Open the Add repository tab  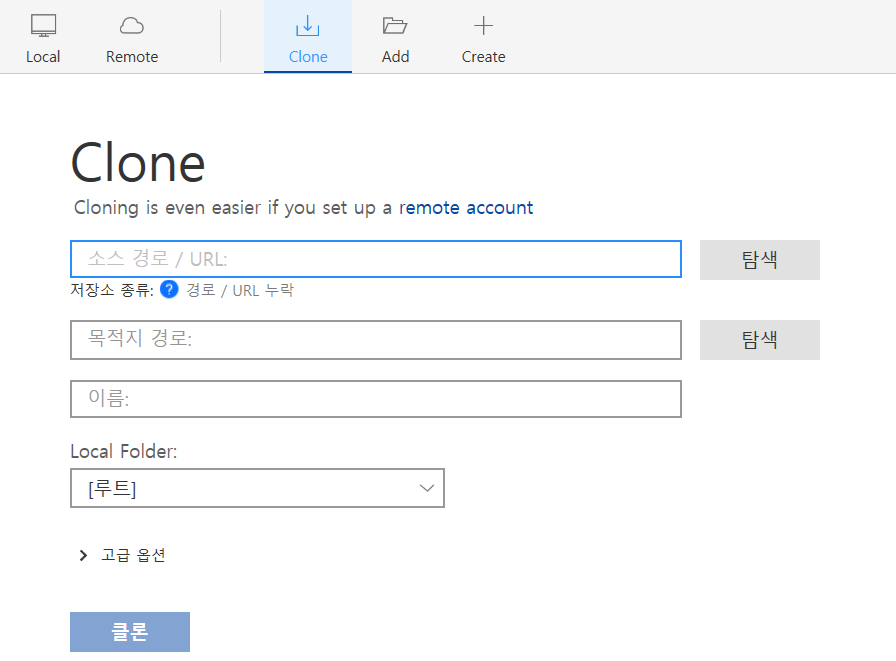(x=395, y=38)
